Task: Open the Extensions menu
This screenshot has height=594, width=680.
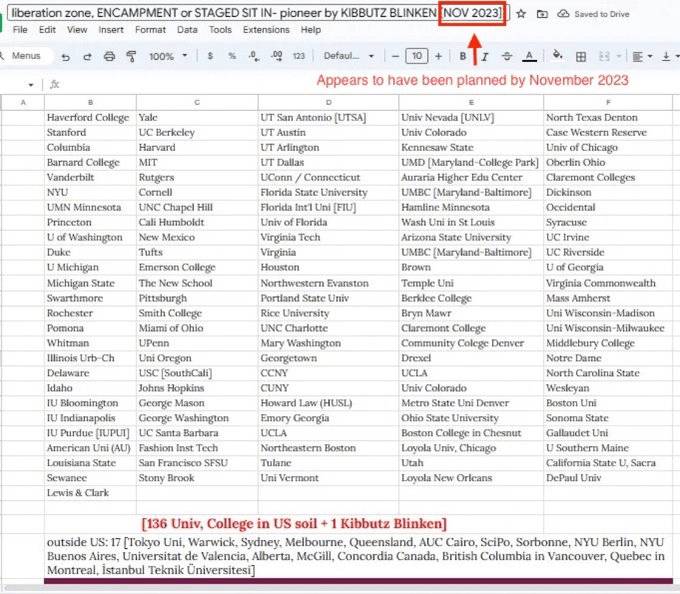Action: 266,30
